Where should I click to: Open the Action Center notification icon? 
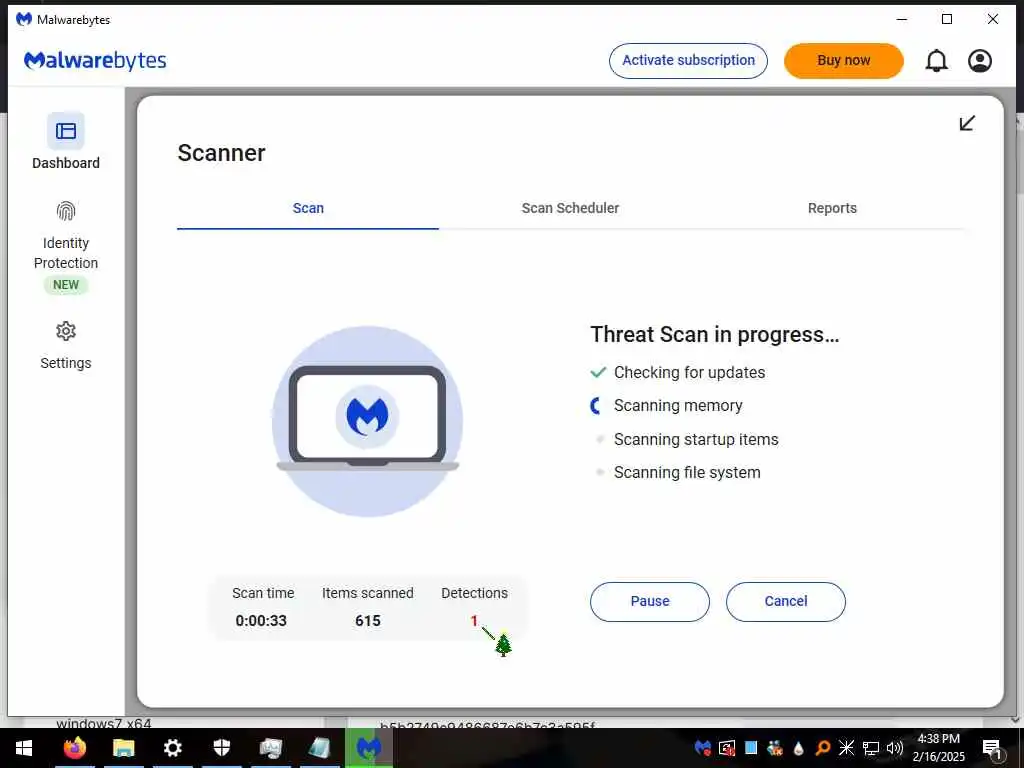tap(992, 748)
